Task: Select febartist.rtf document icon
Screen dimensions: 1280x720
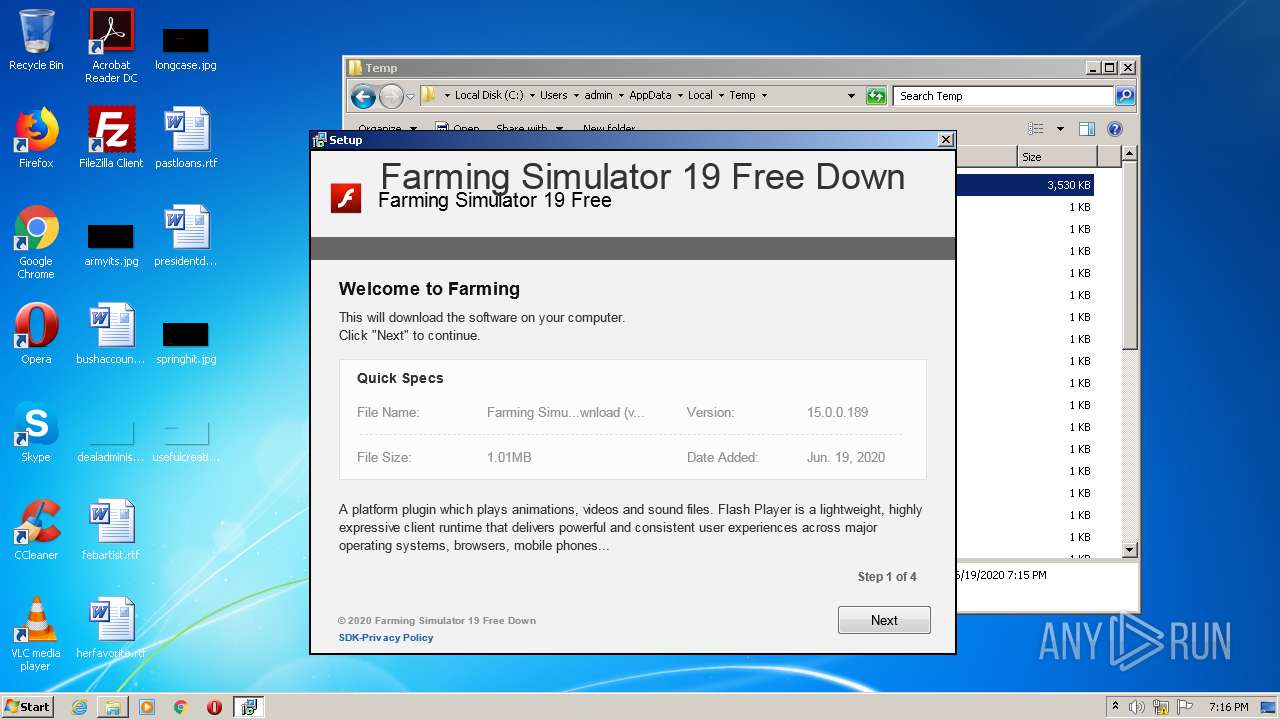Action: 111,530
